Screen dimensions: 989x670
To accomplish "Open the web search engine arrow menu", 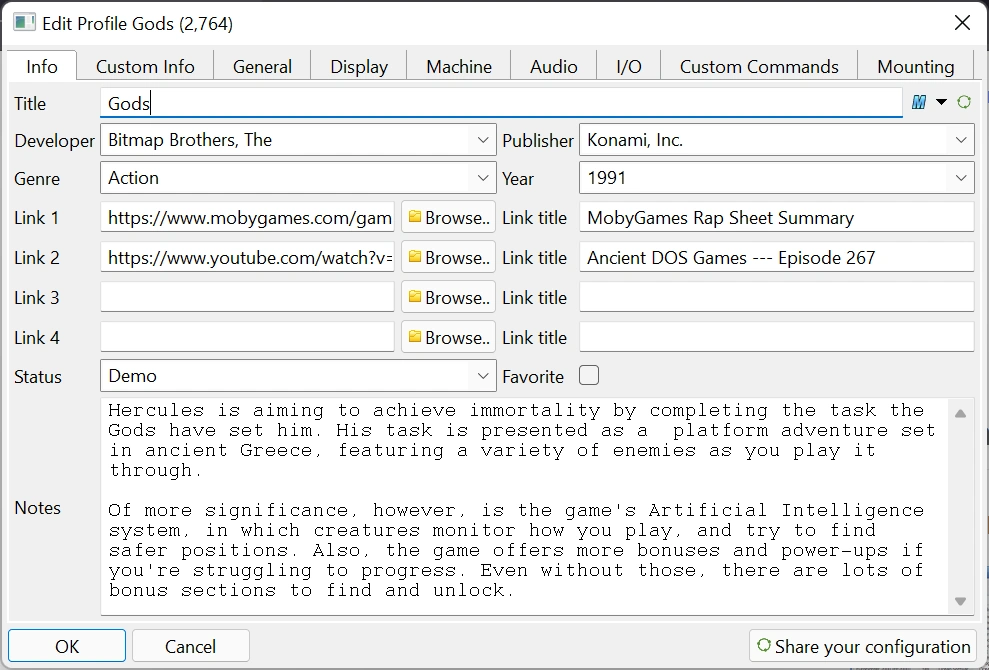I will point(941,102).
